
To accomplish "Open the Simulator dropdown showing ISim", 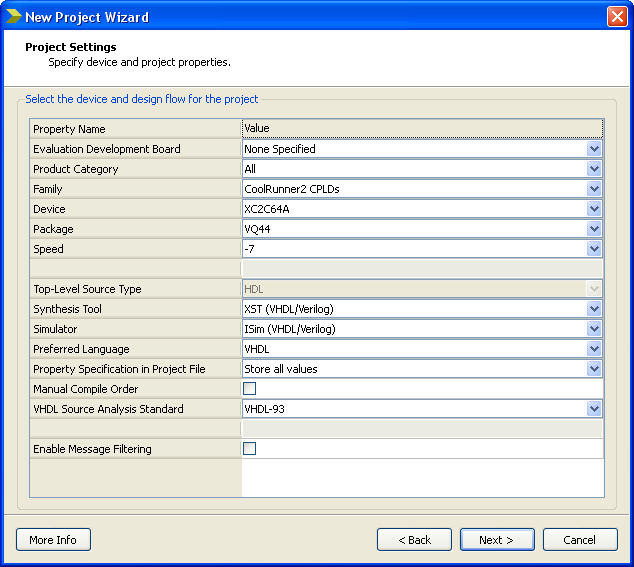I will pyautogui.click(x=594, y=329).
